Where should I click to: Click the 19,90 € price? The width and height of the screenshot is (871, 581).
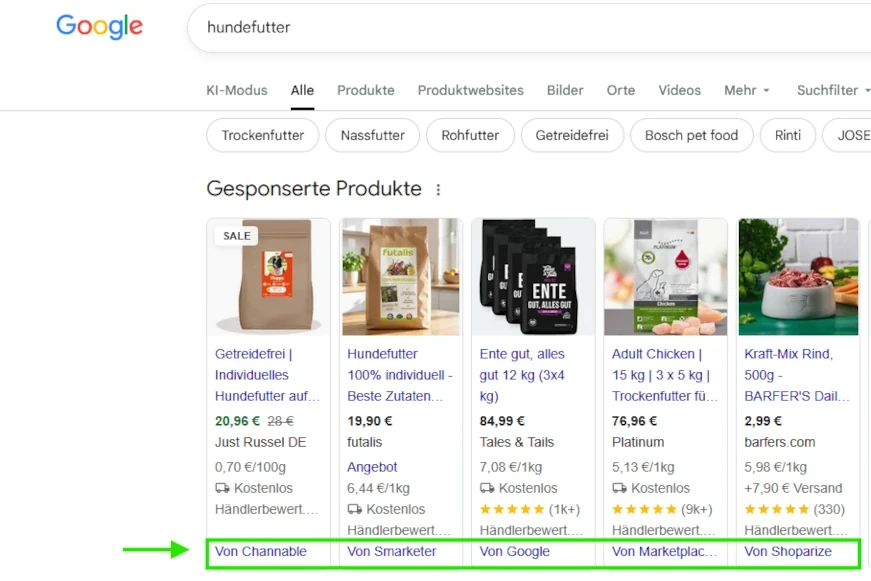(369, 421)
